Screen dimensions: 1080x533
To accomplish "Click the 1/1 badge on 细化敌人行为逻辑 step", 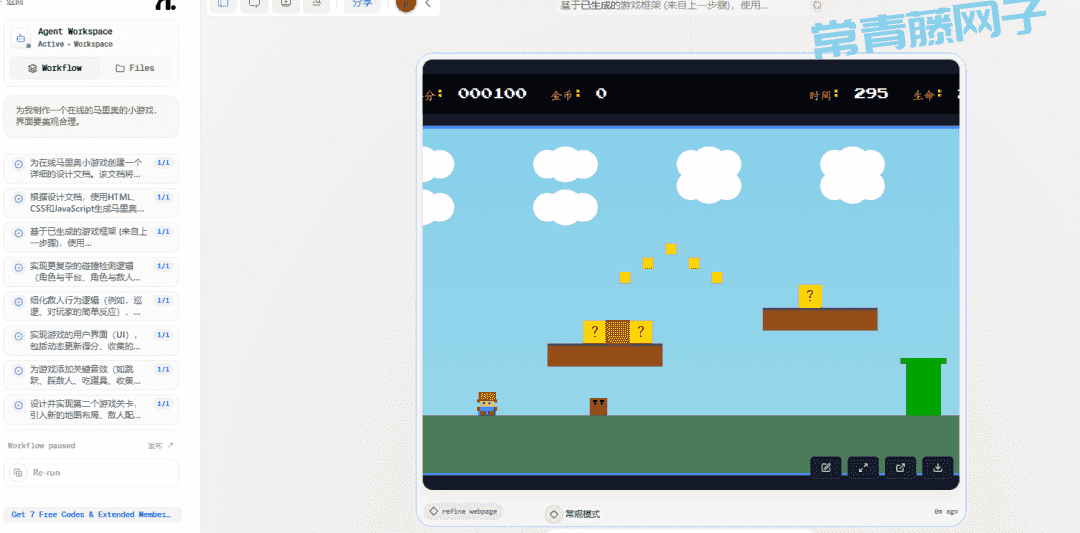I will tap(163, 300).
